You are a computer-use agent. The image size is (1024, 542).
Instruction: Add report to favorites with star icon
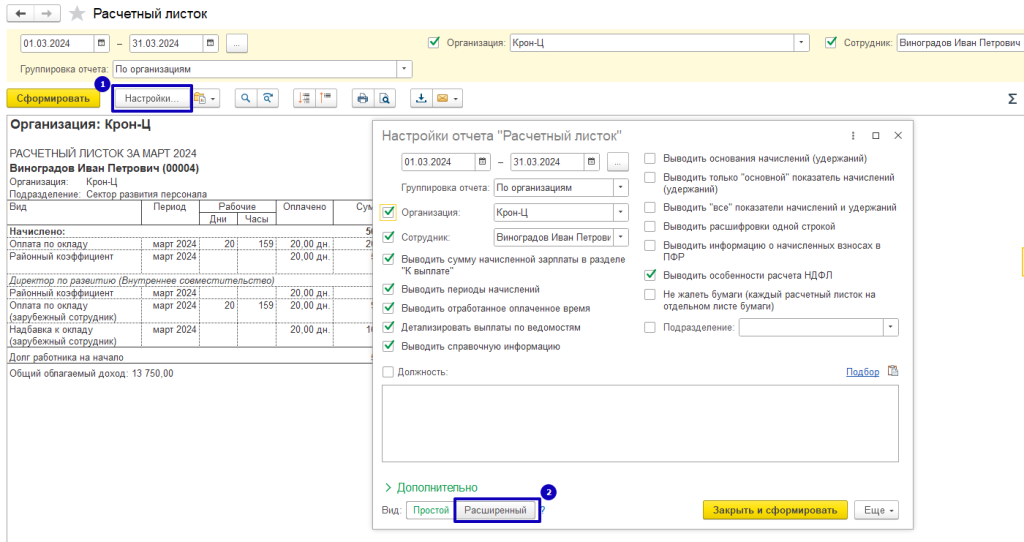click(x=77, y=14)
